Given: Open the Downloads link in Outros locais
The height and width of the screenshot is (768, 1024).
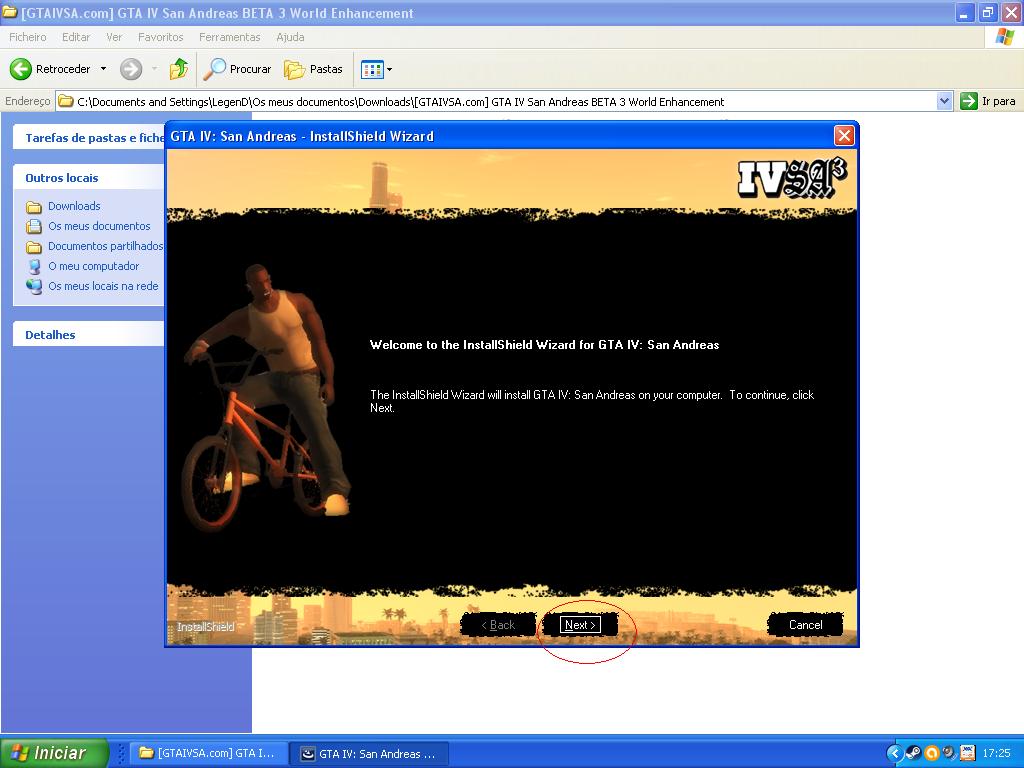Looking at the screenshot, I should [x=74, y=206].
